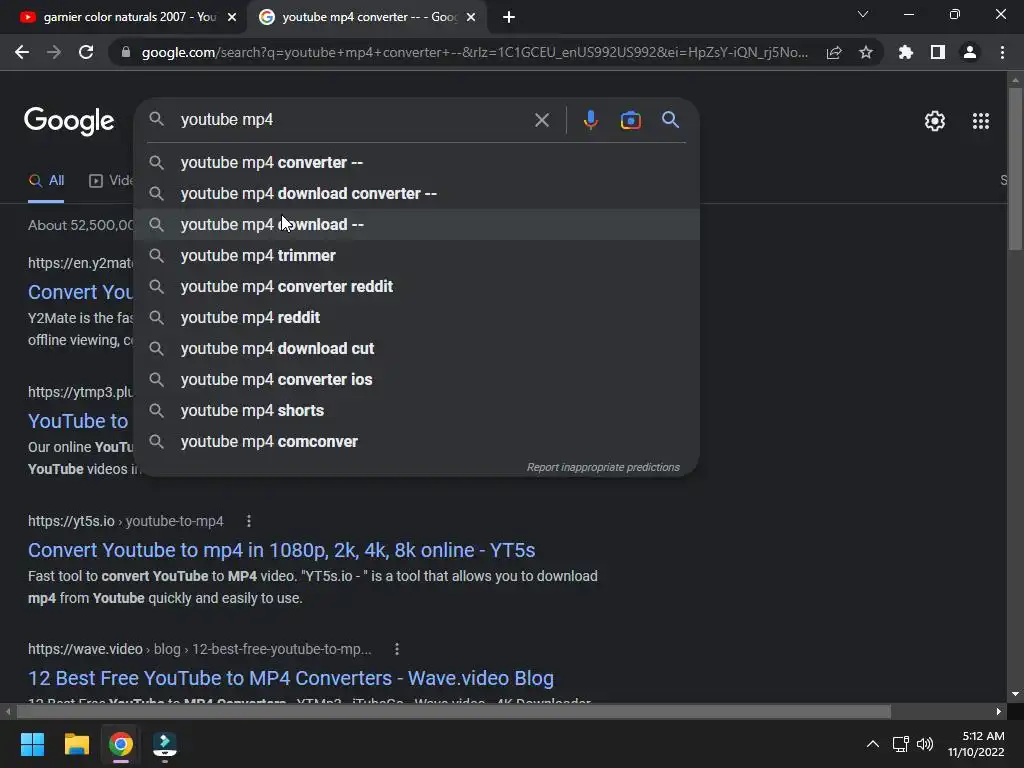Open the Extensions puzzle icon

(906, 52)
